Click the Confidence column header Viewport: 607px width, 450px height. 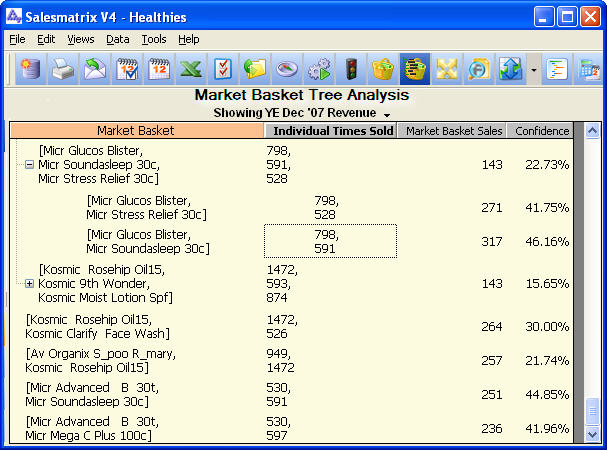pyautogui.click(x=540, y=131)
